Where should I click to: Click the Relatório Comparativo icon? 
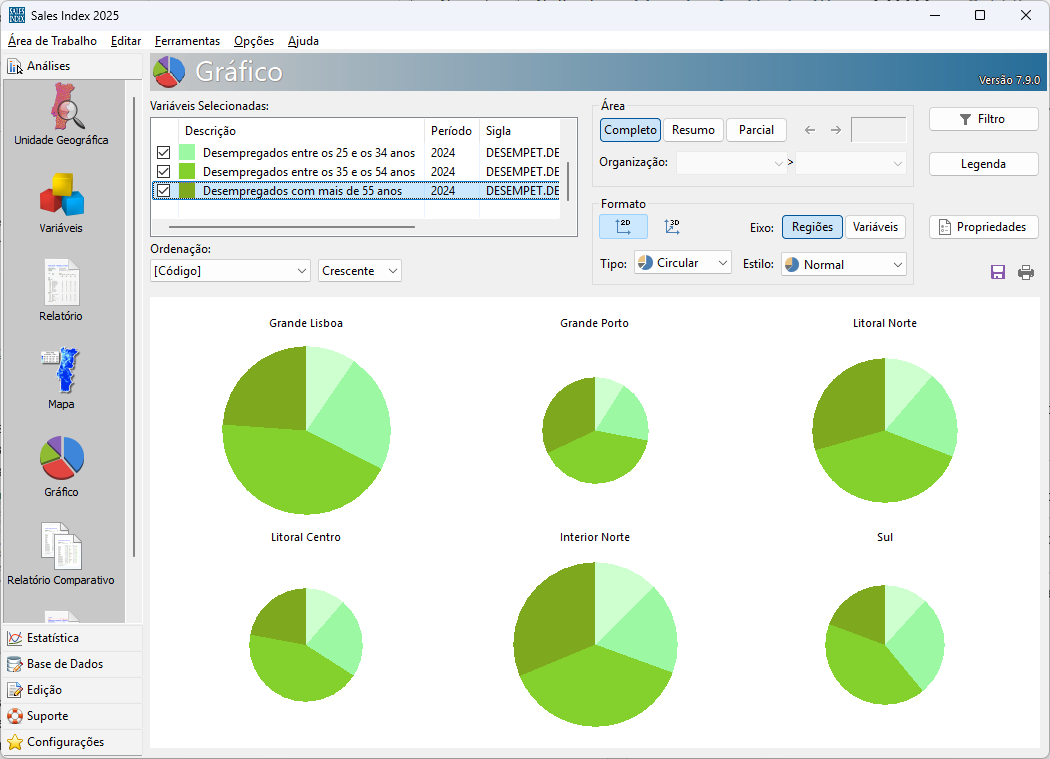coord(61,548)
